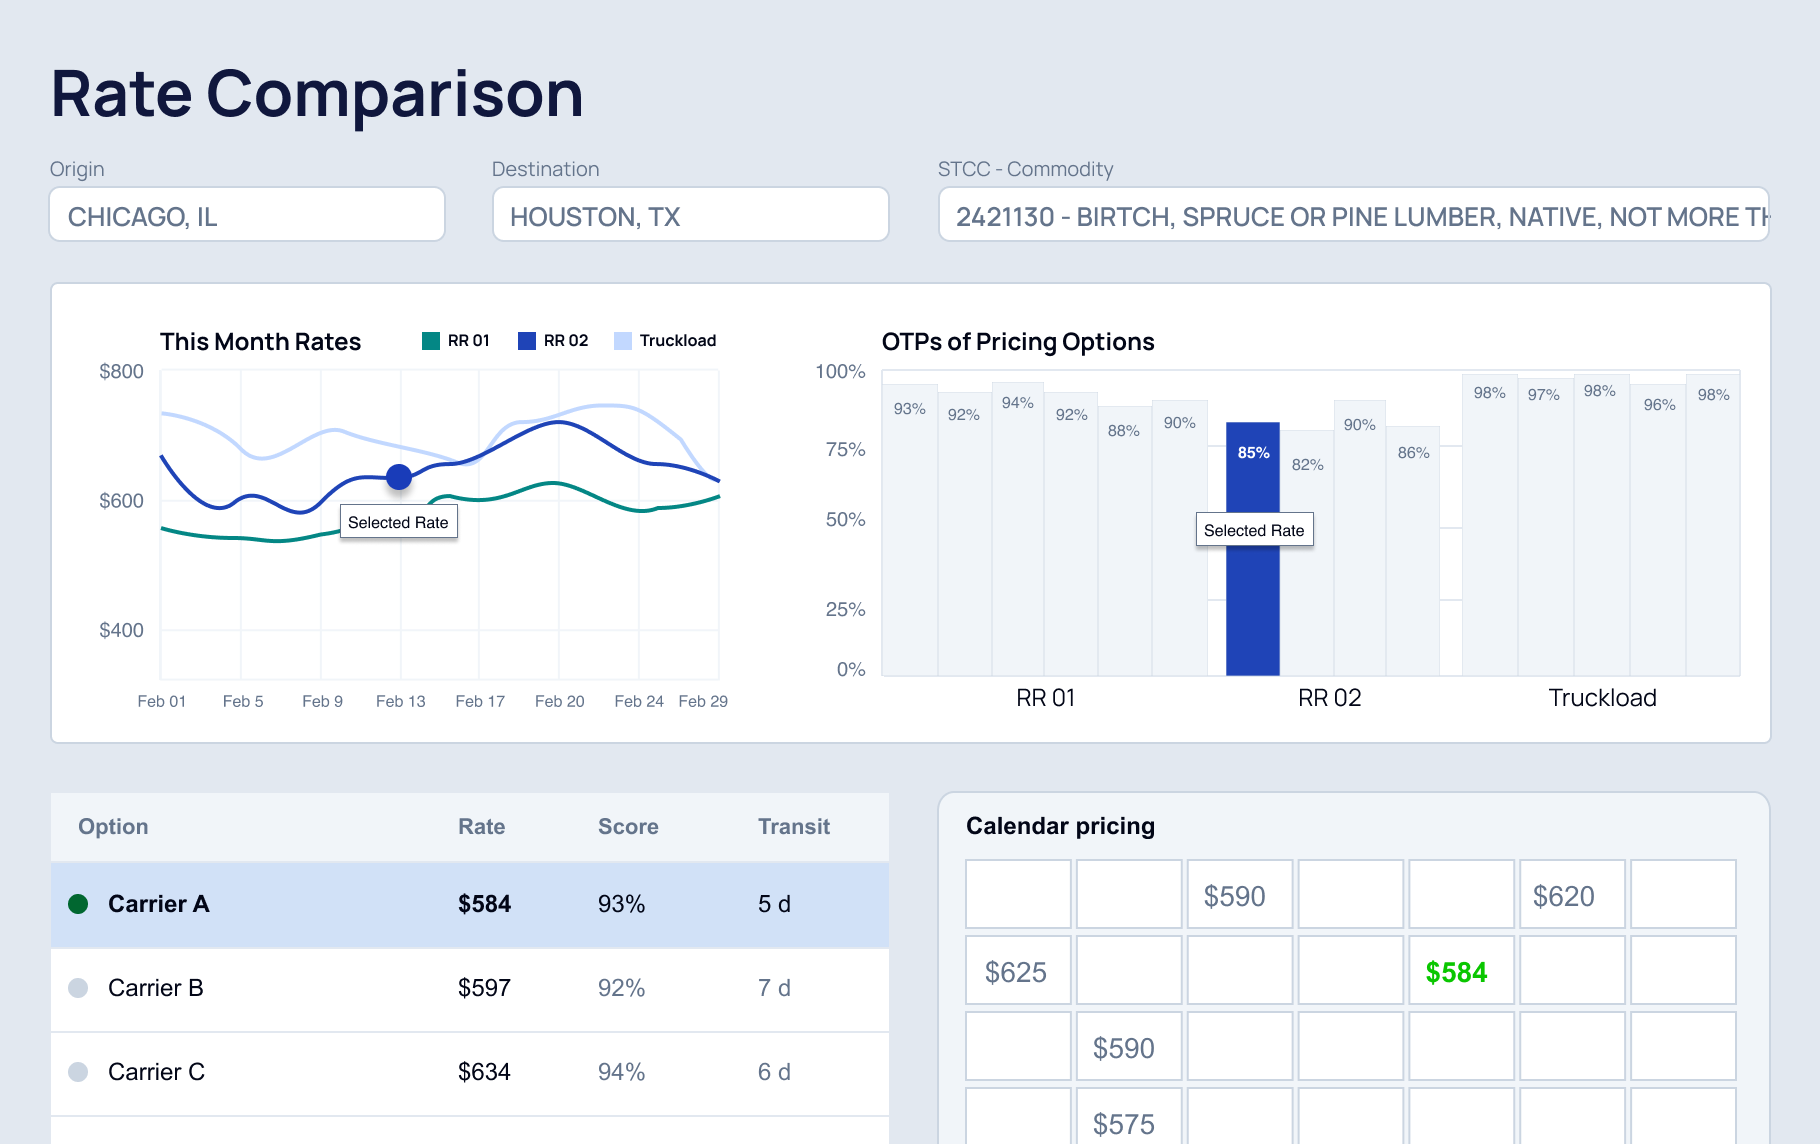Click the Feb 01 date label on x-axis
The height and width of the screenshot is (1144, 1820).
point(162,701)
